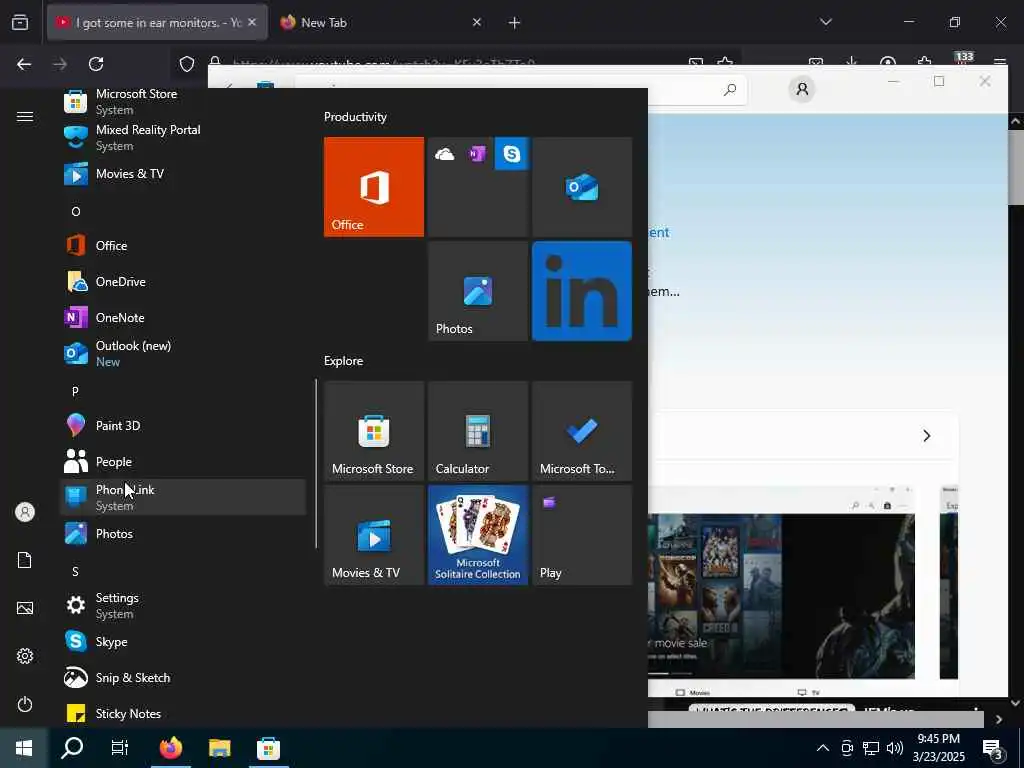
Task: Launch Mixed Reality Portal from app list
Action: point(183,137)
